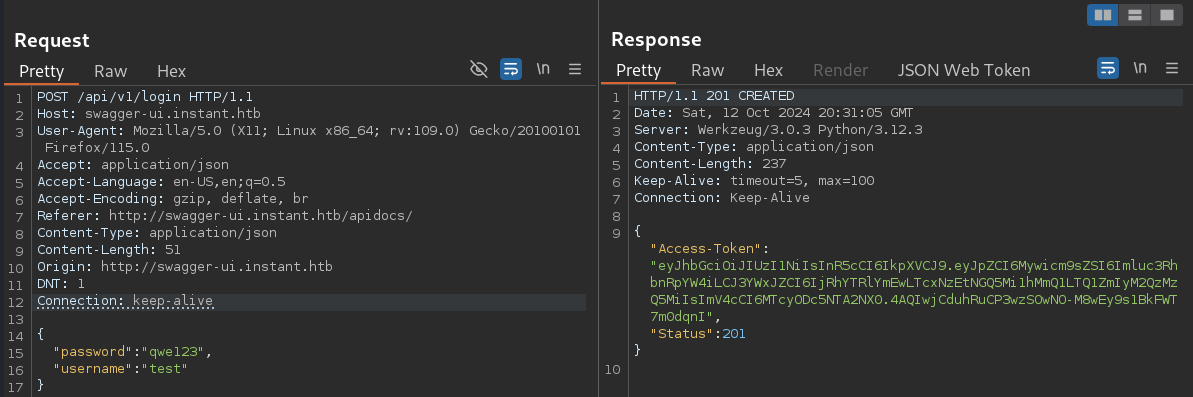Toggle word wrap icon in Response panel
The image size is (1193, 397).
[1108, 68]
